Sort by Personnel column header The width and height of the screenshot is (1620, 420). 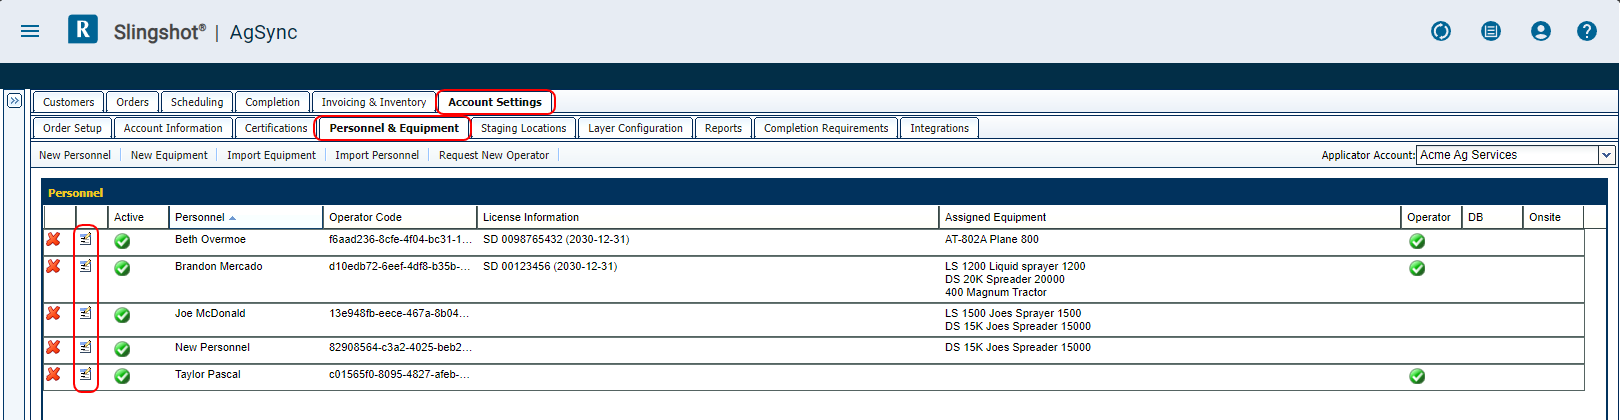247,217
